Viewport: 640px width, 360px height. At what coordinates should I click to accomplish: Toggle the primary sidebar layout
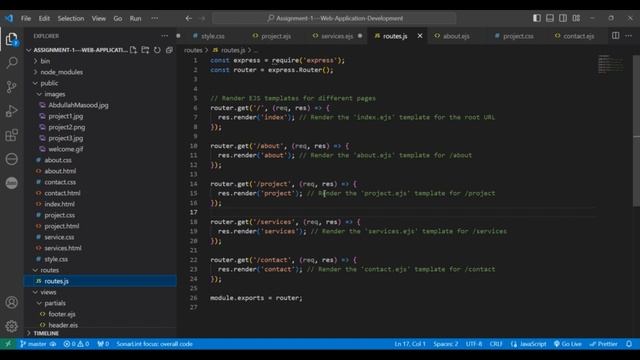[537, 18]
